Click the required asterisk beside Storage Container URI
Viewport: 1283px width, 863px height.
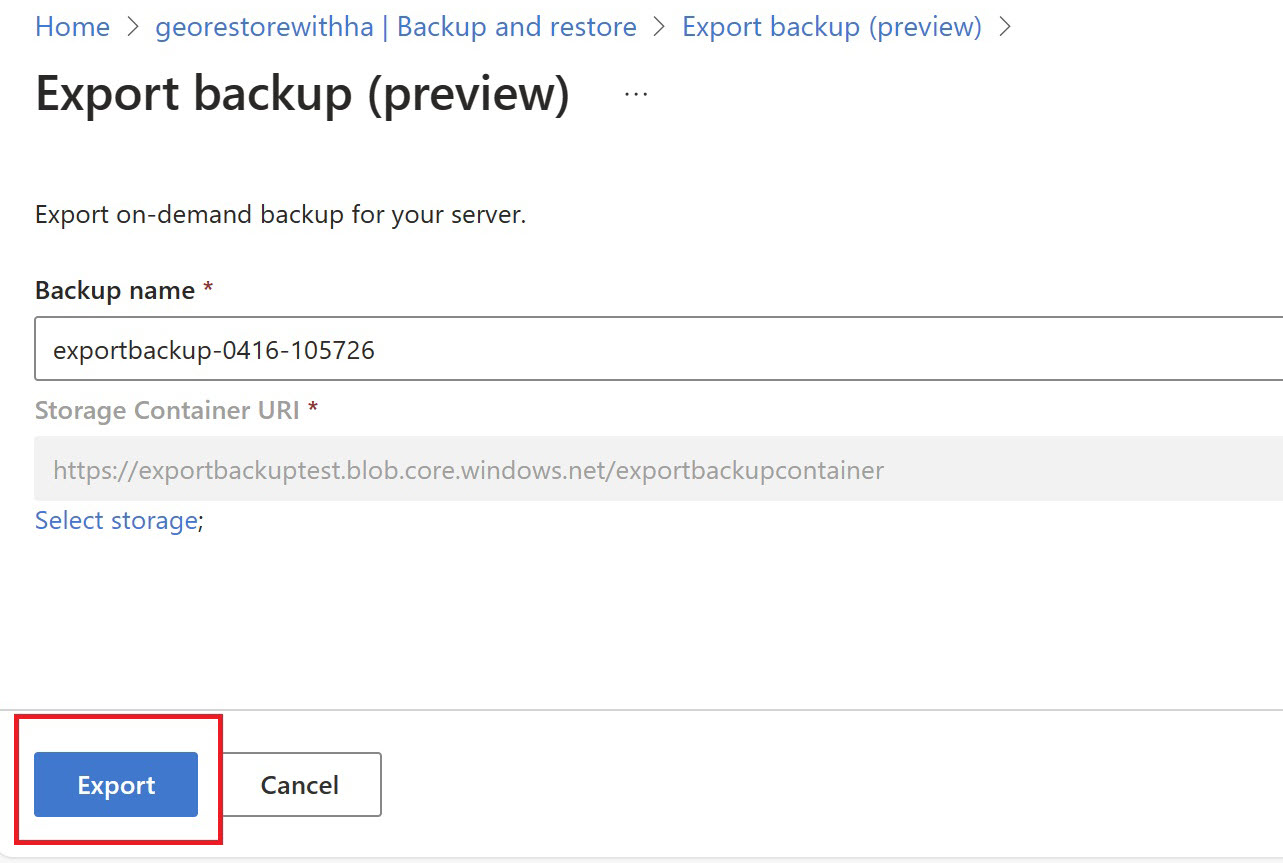pyautogui.click(x=313, y=410)
